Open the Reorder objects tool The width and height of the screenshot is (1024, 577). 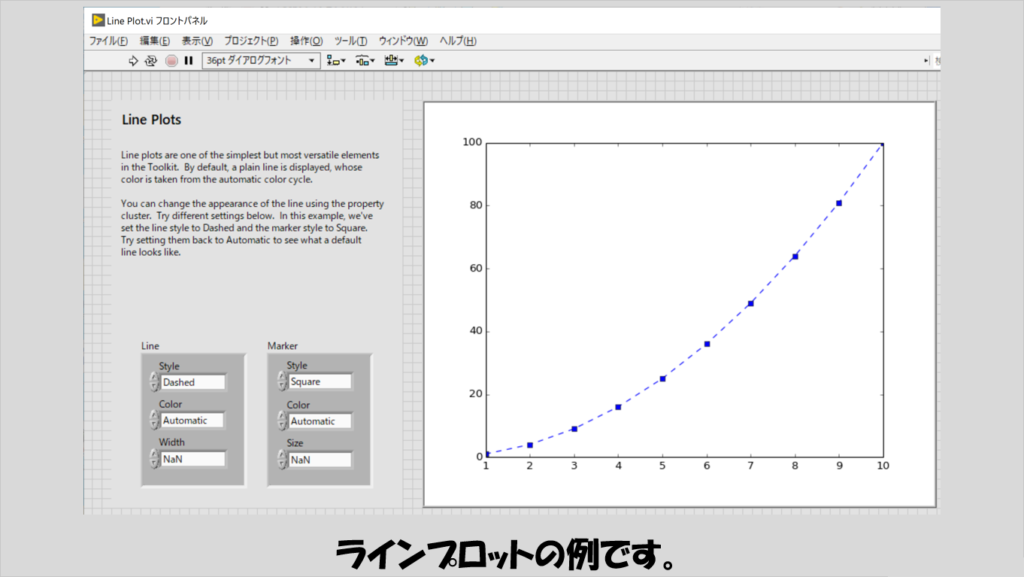pos(423,61)
